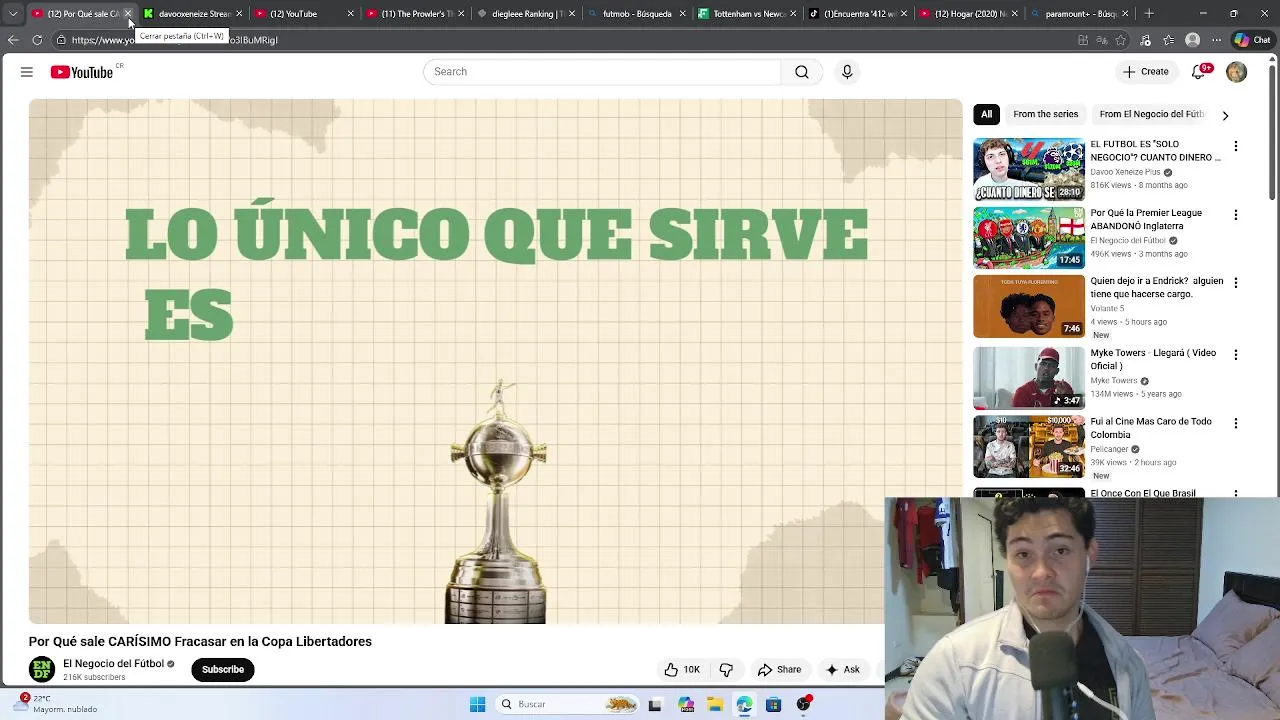Select the All filter chip

pos(986,114)
